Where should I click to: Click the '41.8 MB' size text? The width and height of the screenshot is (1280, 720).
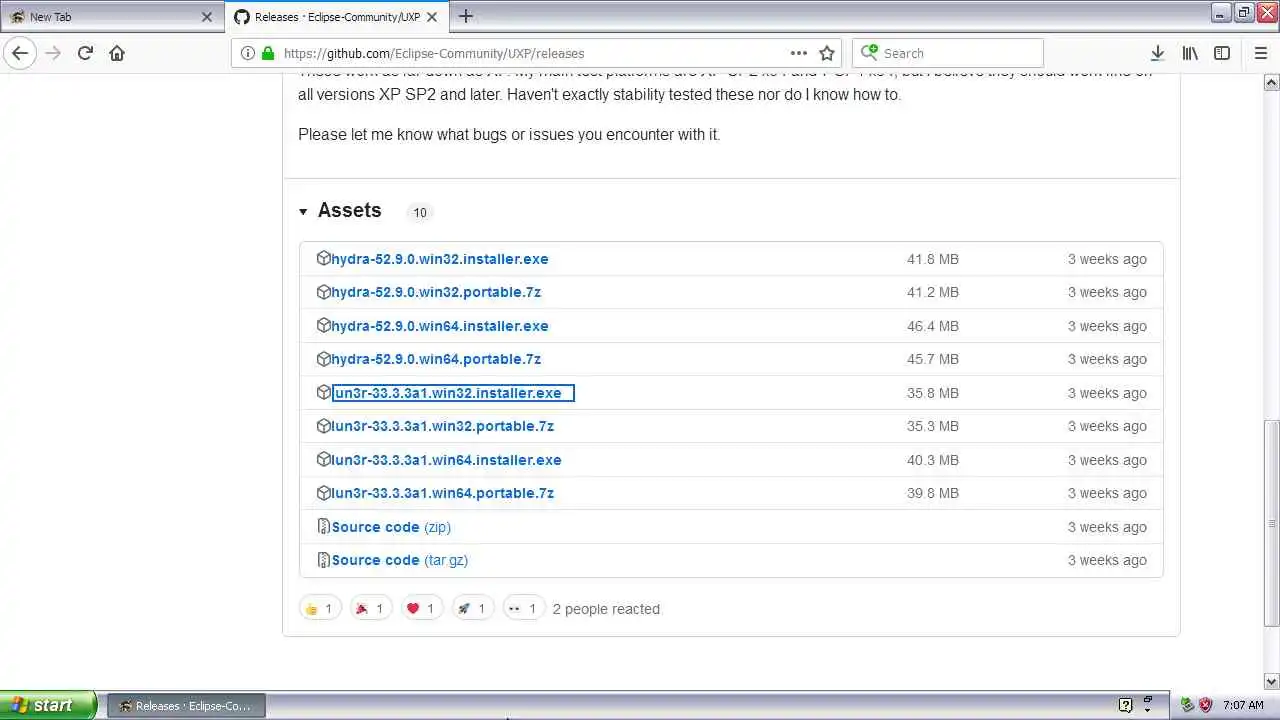point(933,259)
